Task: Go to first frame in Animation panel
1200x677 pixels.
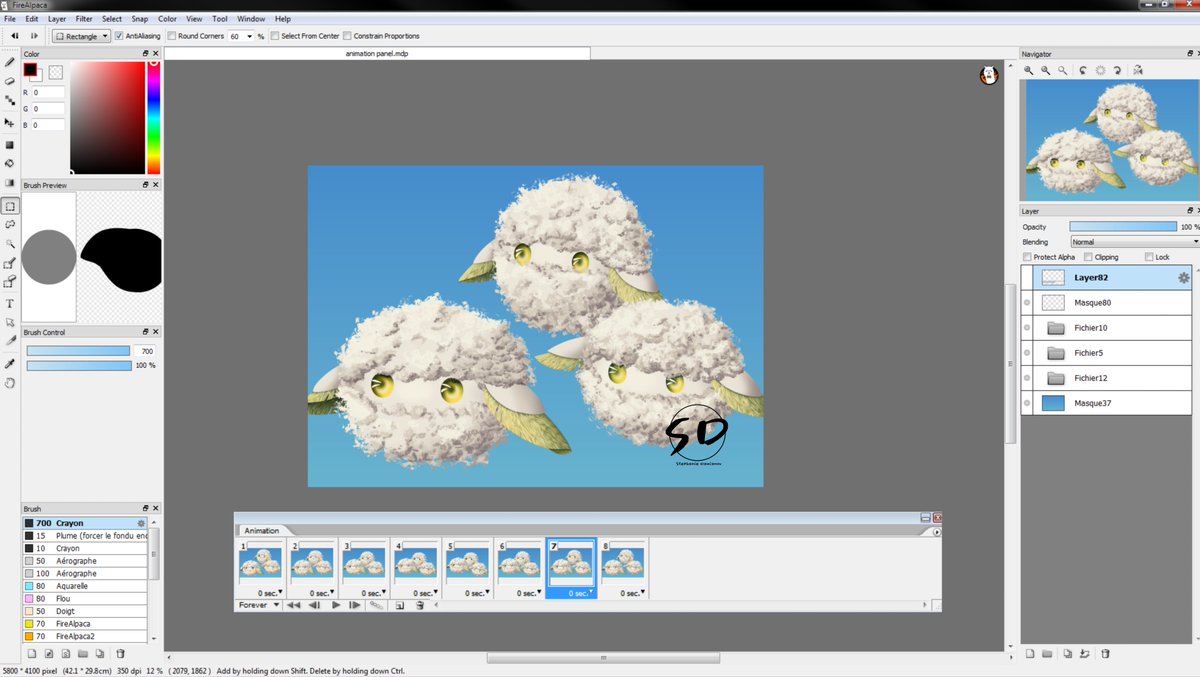Action: click(294, 605)
